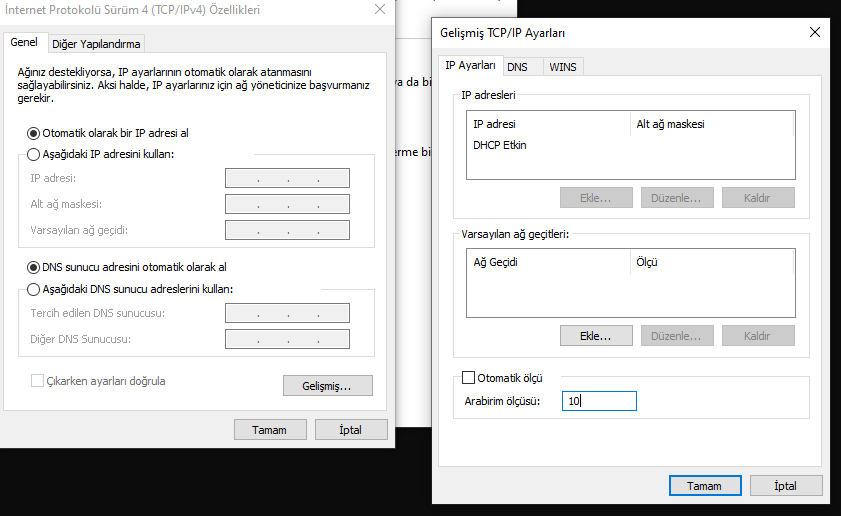Toggle 'Çıkarken ayarları doğrula' checkbox
The image size is (841, 516).
click(37, 381)
